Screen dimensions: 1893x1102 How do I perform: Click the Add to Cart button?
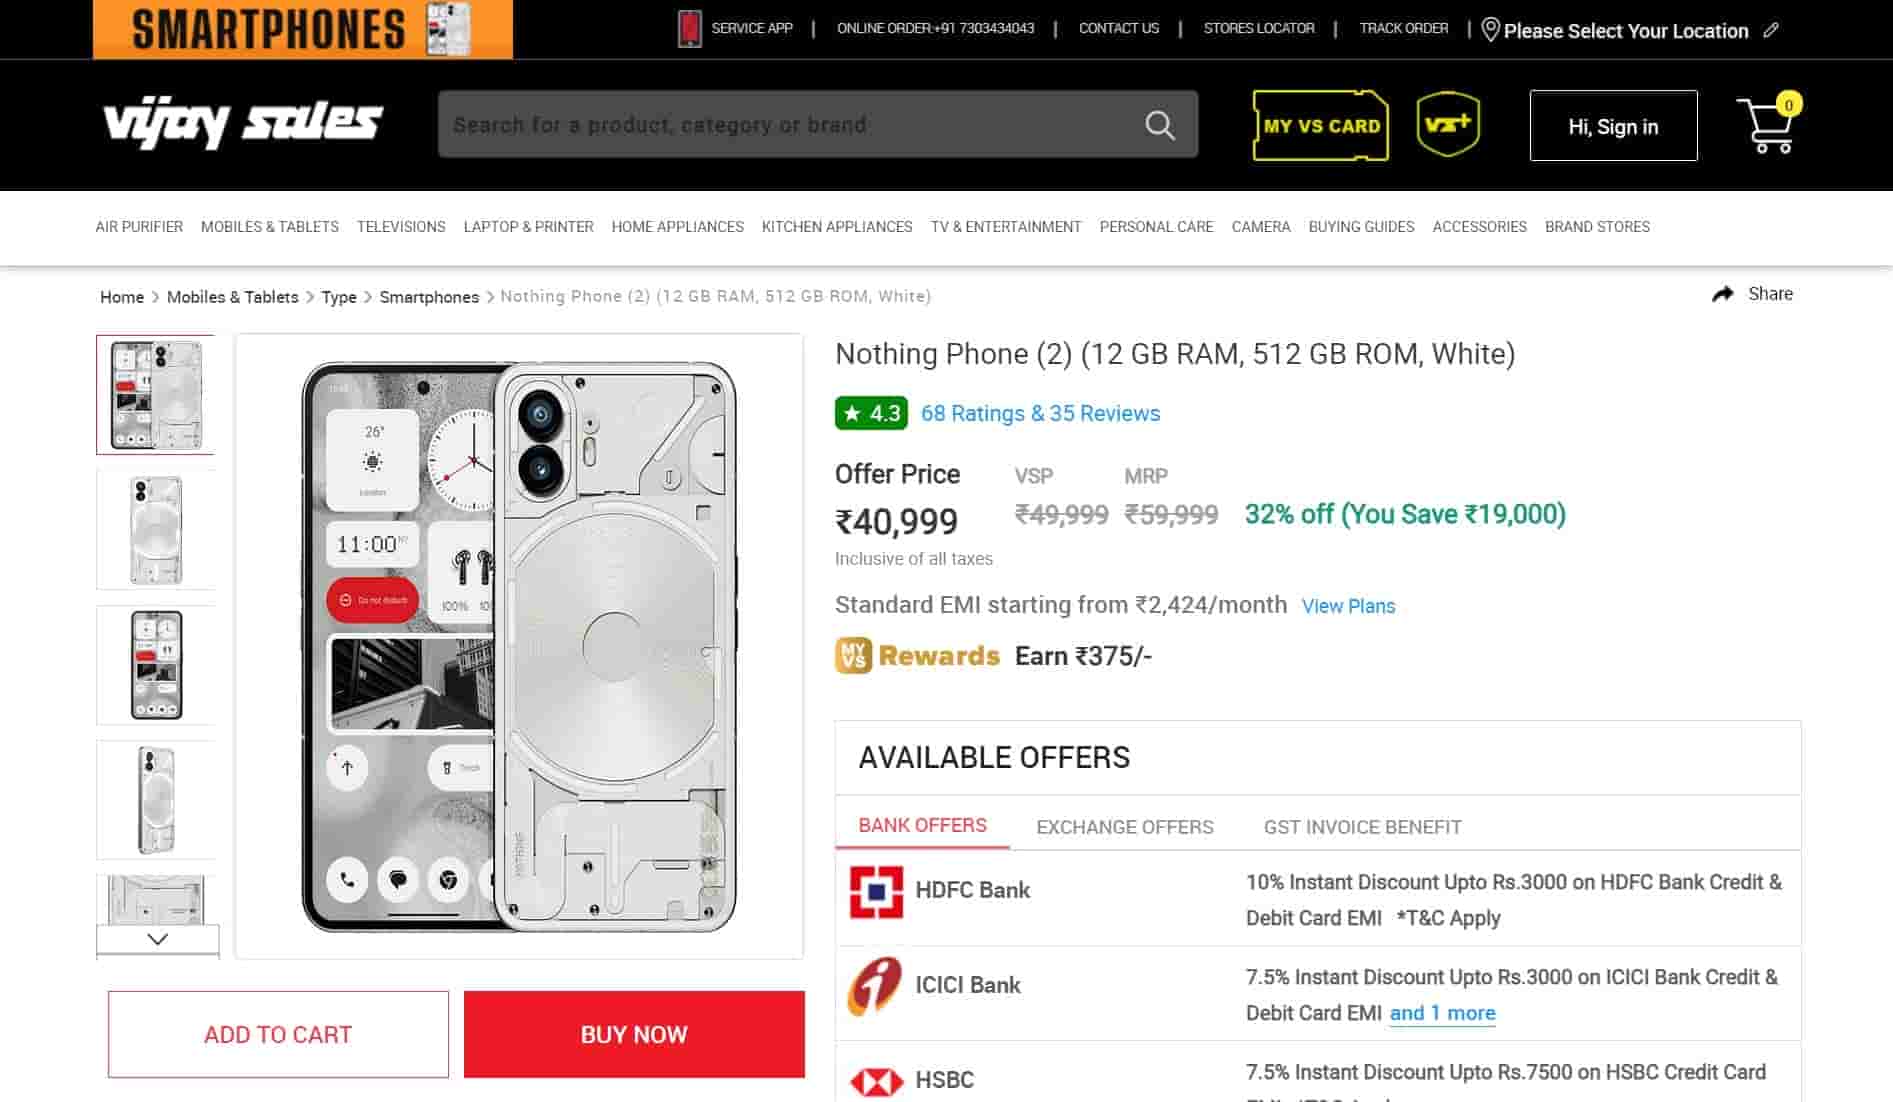tap(278, 1034)
